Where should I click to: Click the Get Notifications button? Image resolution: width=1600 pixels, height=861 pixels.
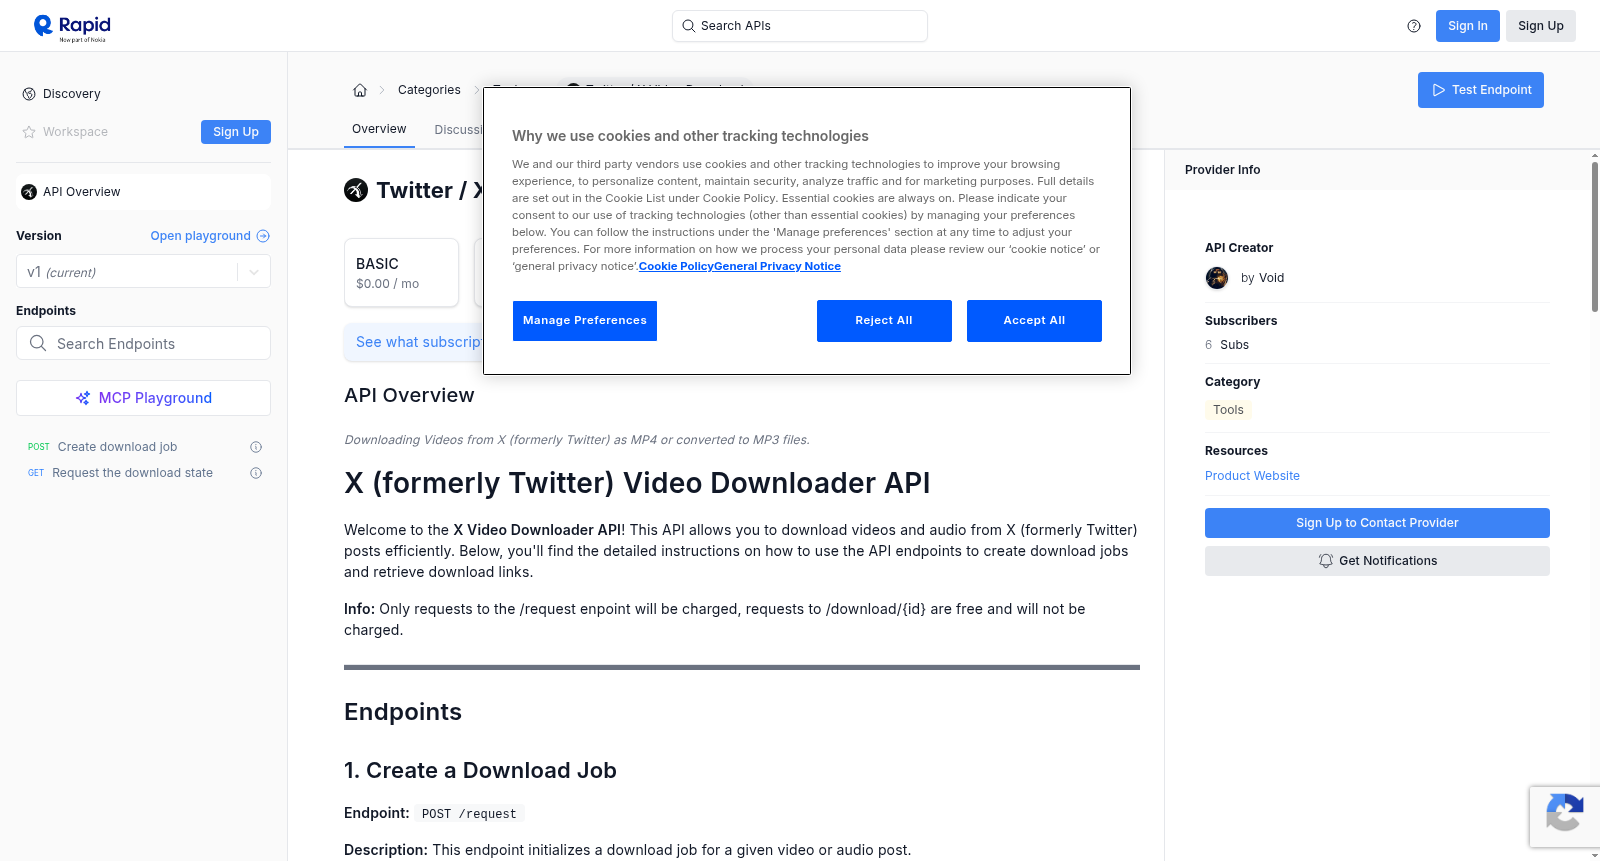pos(1377,561)
